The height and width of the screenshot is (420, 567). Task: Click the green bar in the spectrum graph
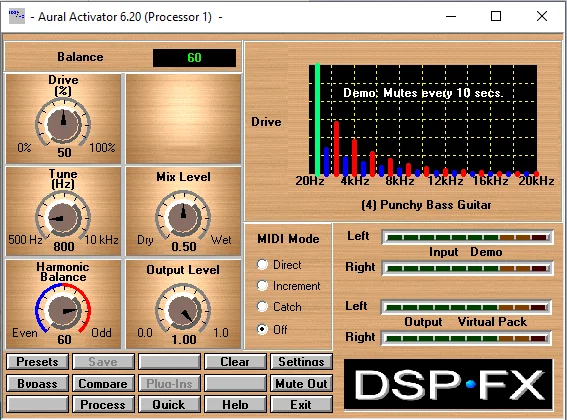point(317,119)
